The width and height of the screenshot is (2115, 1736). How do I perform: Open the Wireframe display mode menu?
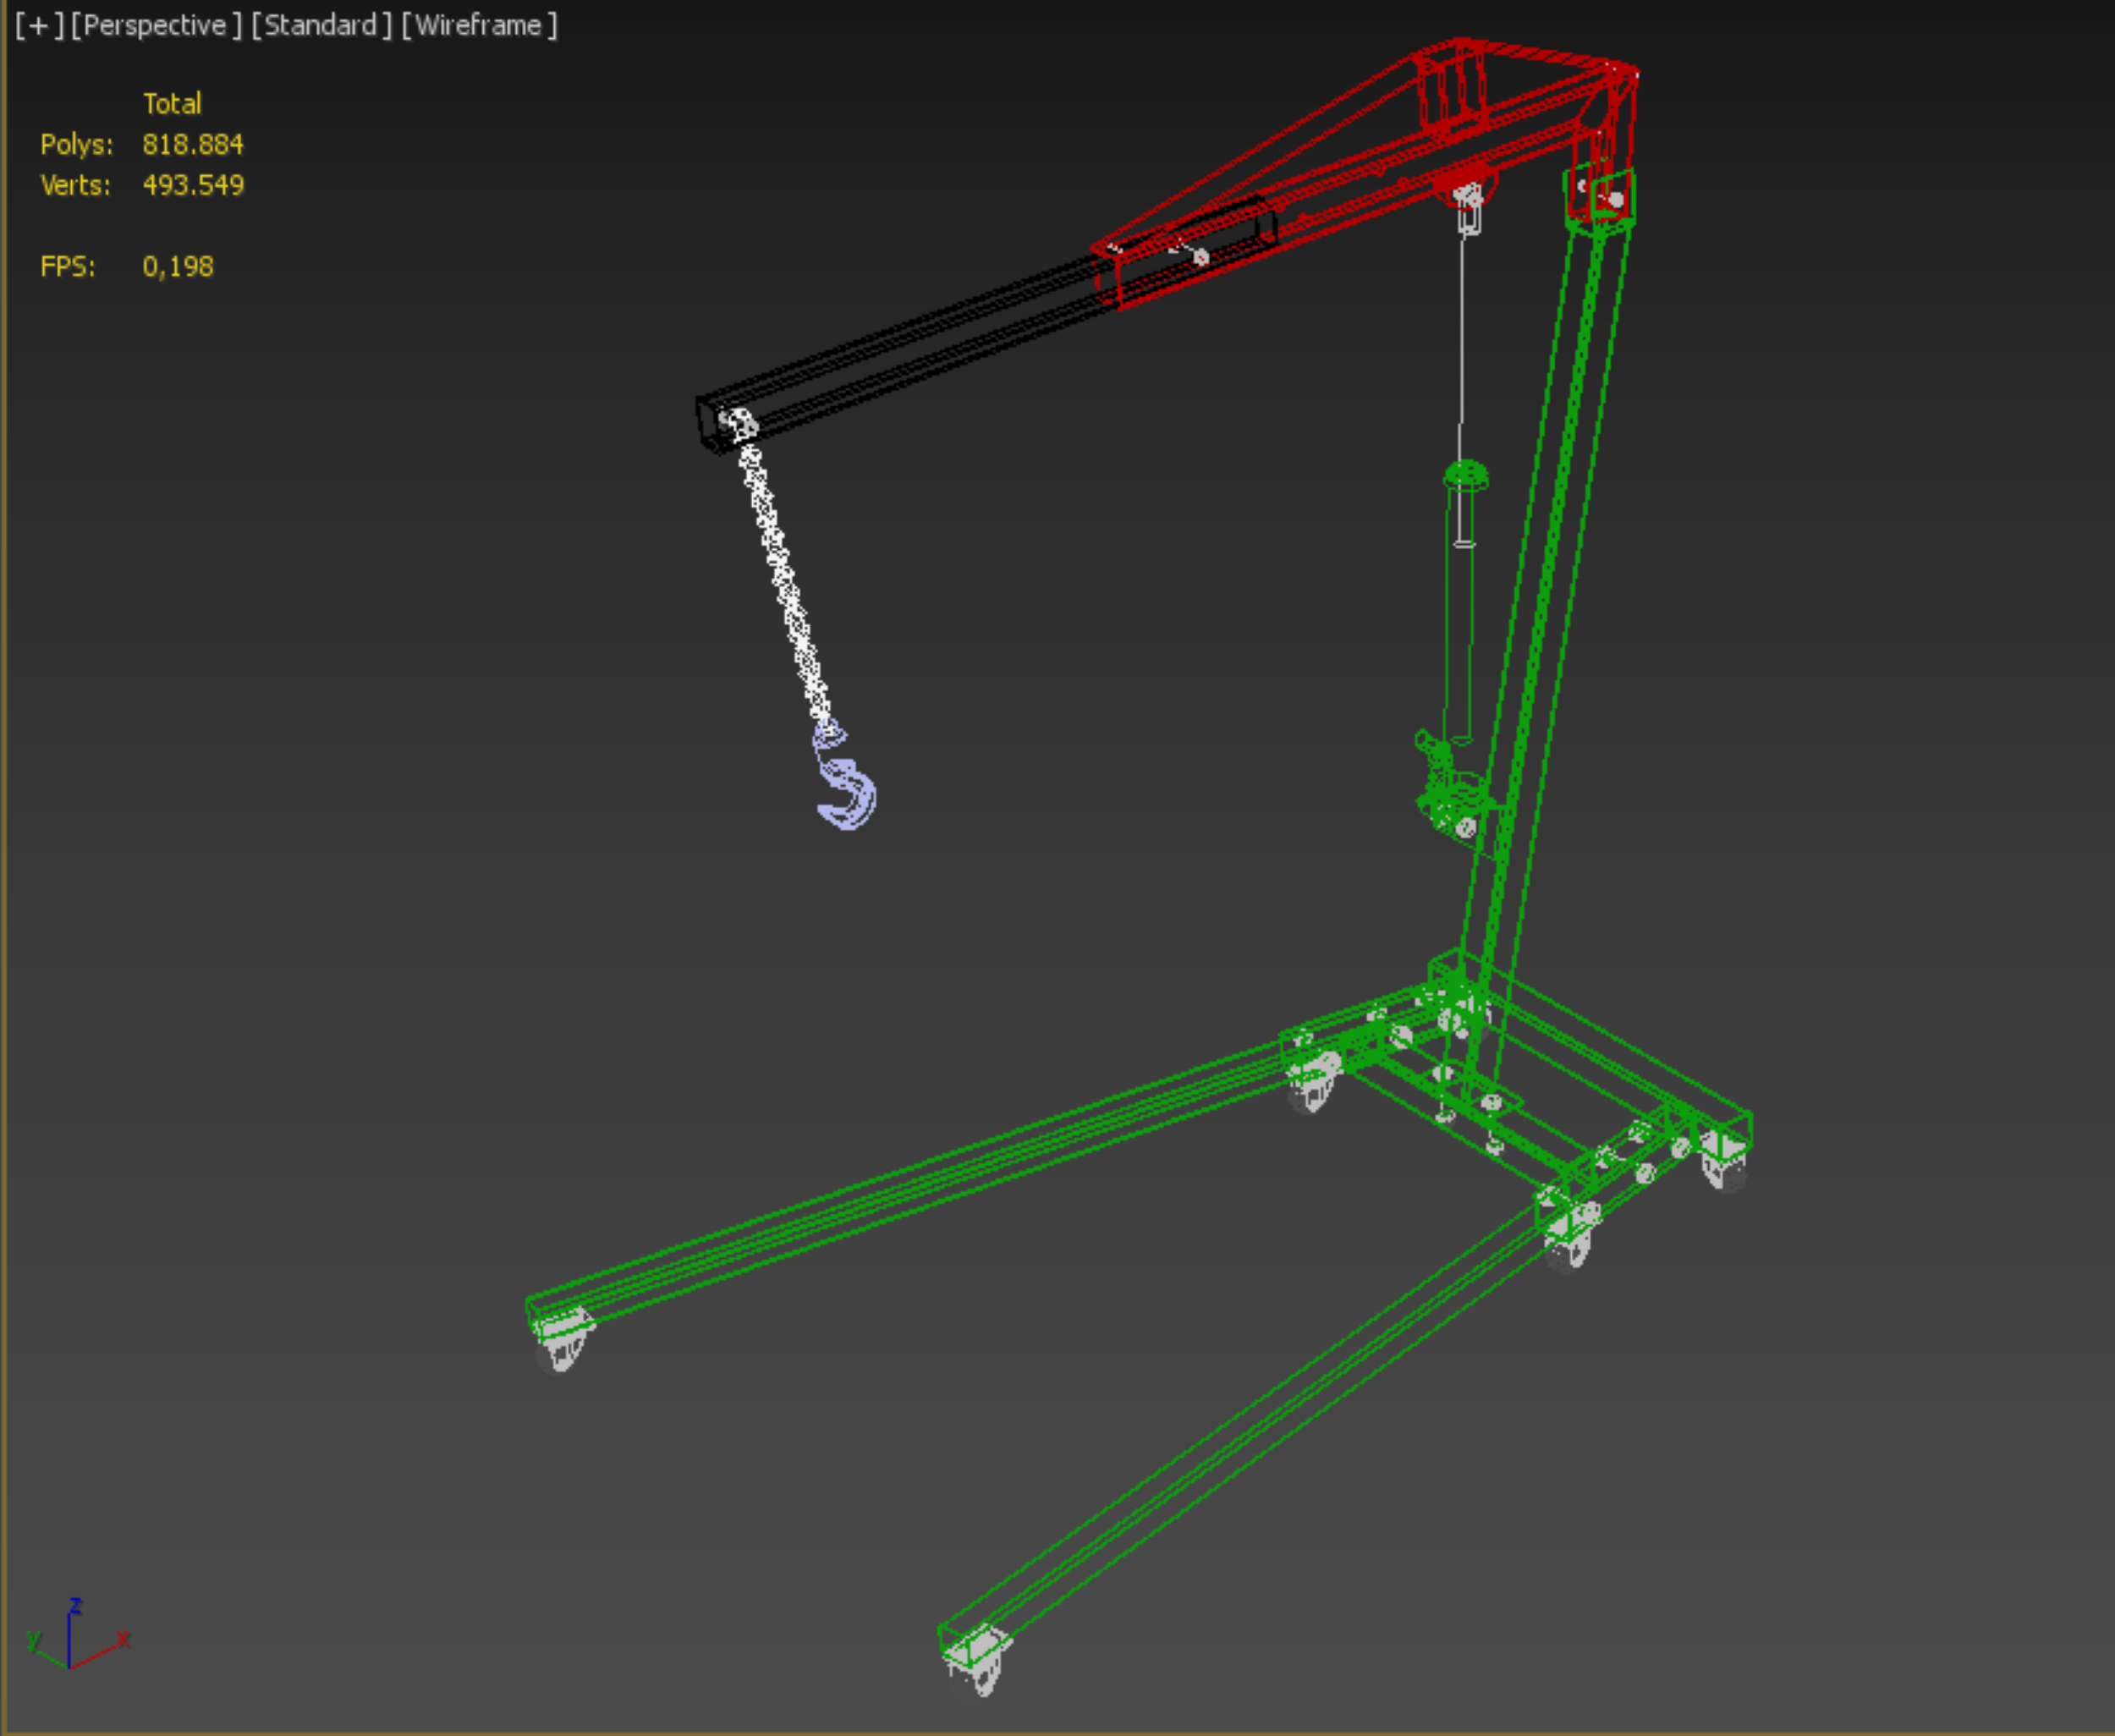coord(479,26)
